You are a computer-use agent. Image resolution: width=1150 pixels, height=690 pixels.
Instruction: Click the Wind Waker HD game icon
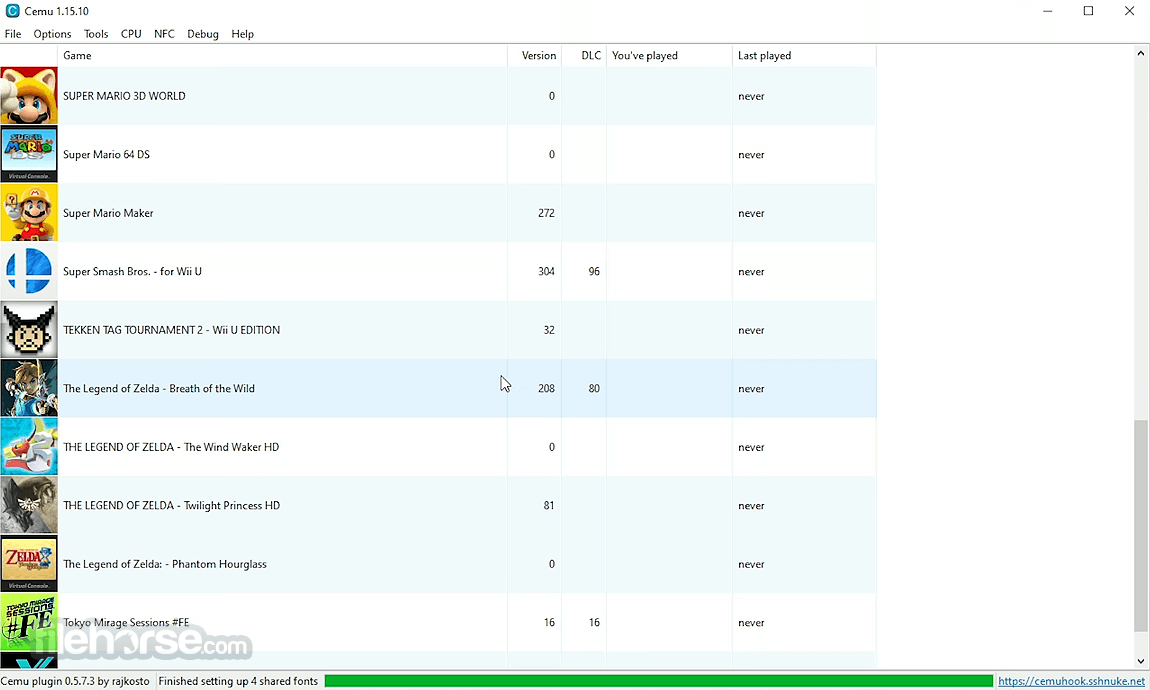[29, 447]
